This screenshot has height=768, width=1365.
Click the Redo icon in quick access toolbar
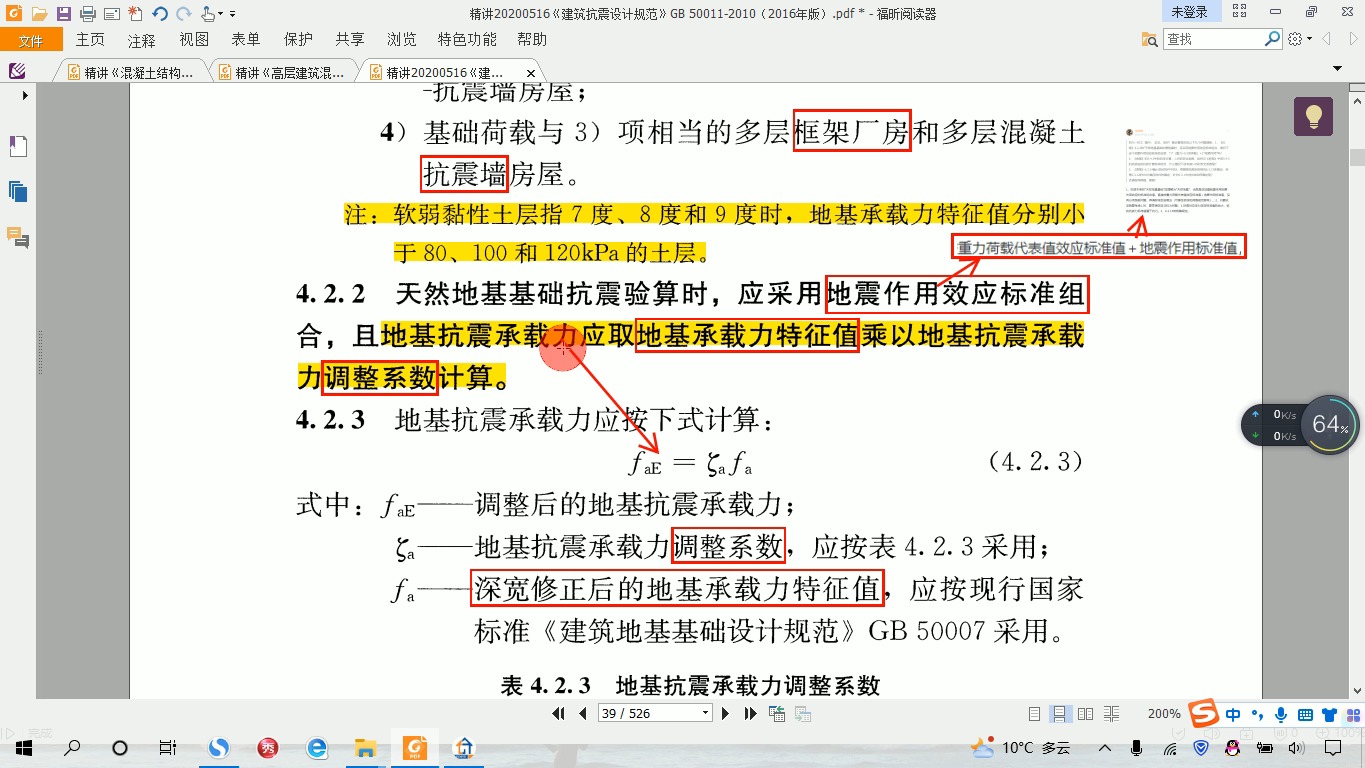tap(183, 13)
